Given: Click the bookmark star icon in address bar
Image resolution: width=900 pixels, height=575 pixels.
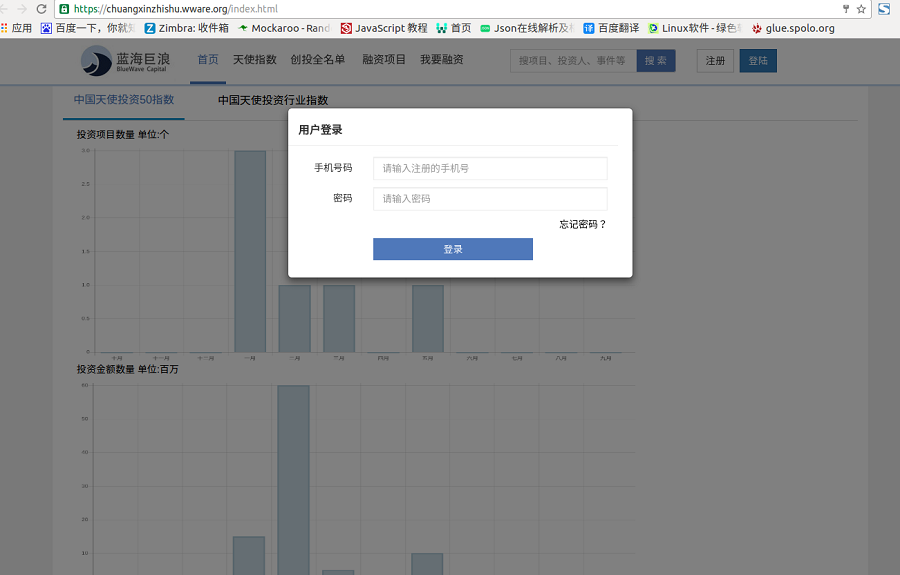Looking at the screenshot, I should 861,9.
